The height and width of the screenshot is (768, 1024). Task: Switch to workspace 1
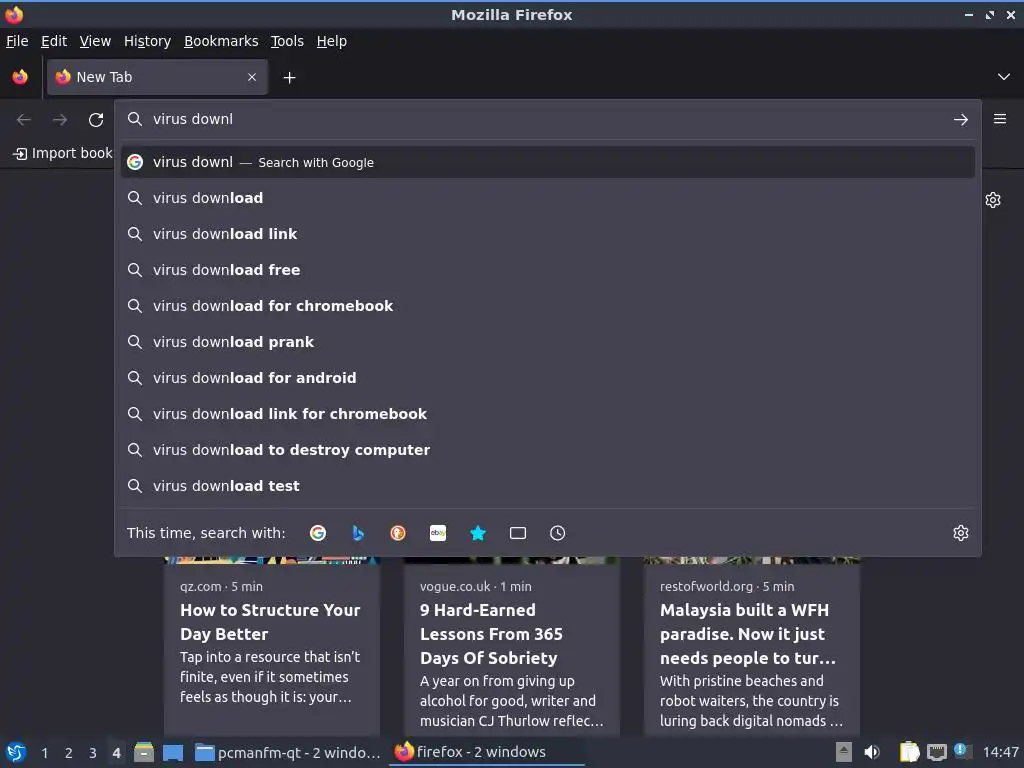tap(44, 753)
